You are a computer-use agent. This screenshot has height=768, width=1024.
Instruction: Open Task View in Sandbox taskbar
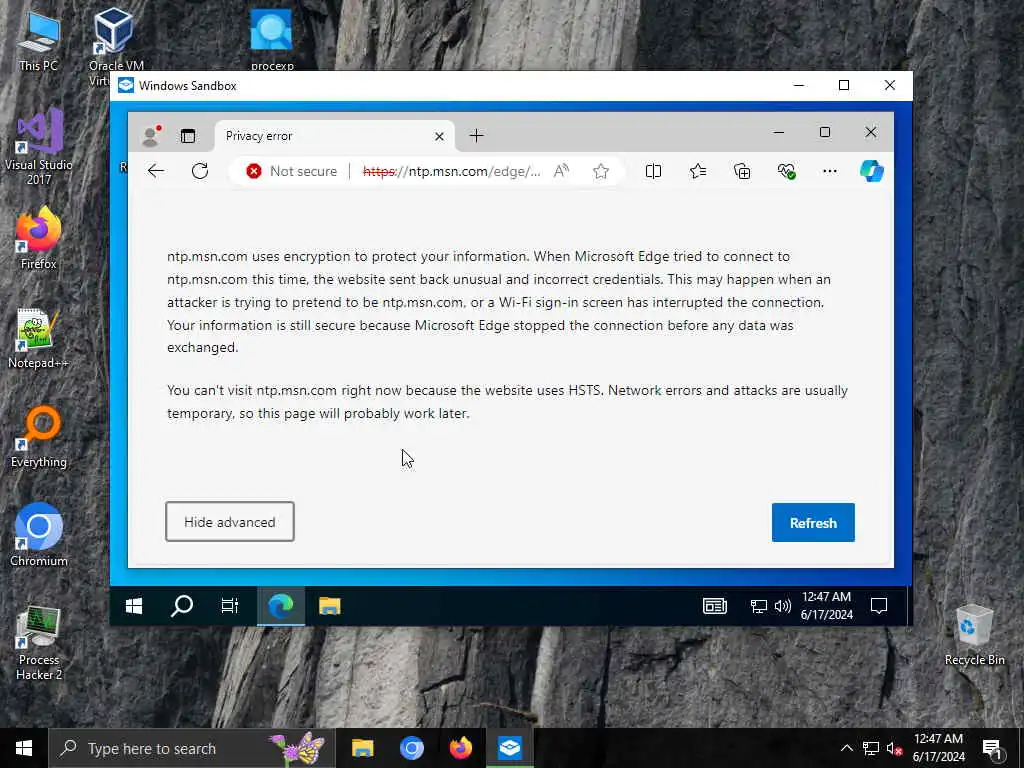(x=230, y=606)
